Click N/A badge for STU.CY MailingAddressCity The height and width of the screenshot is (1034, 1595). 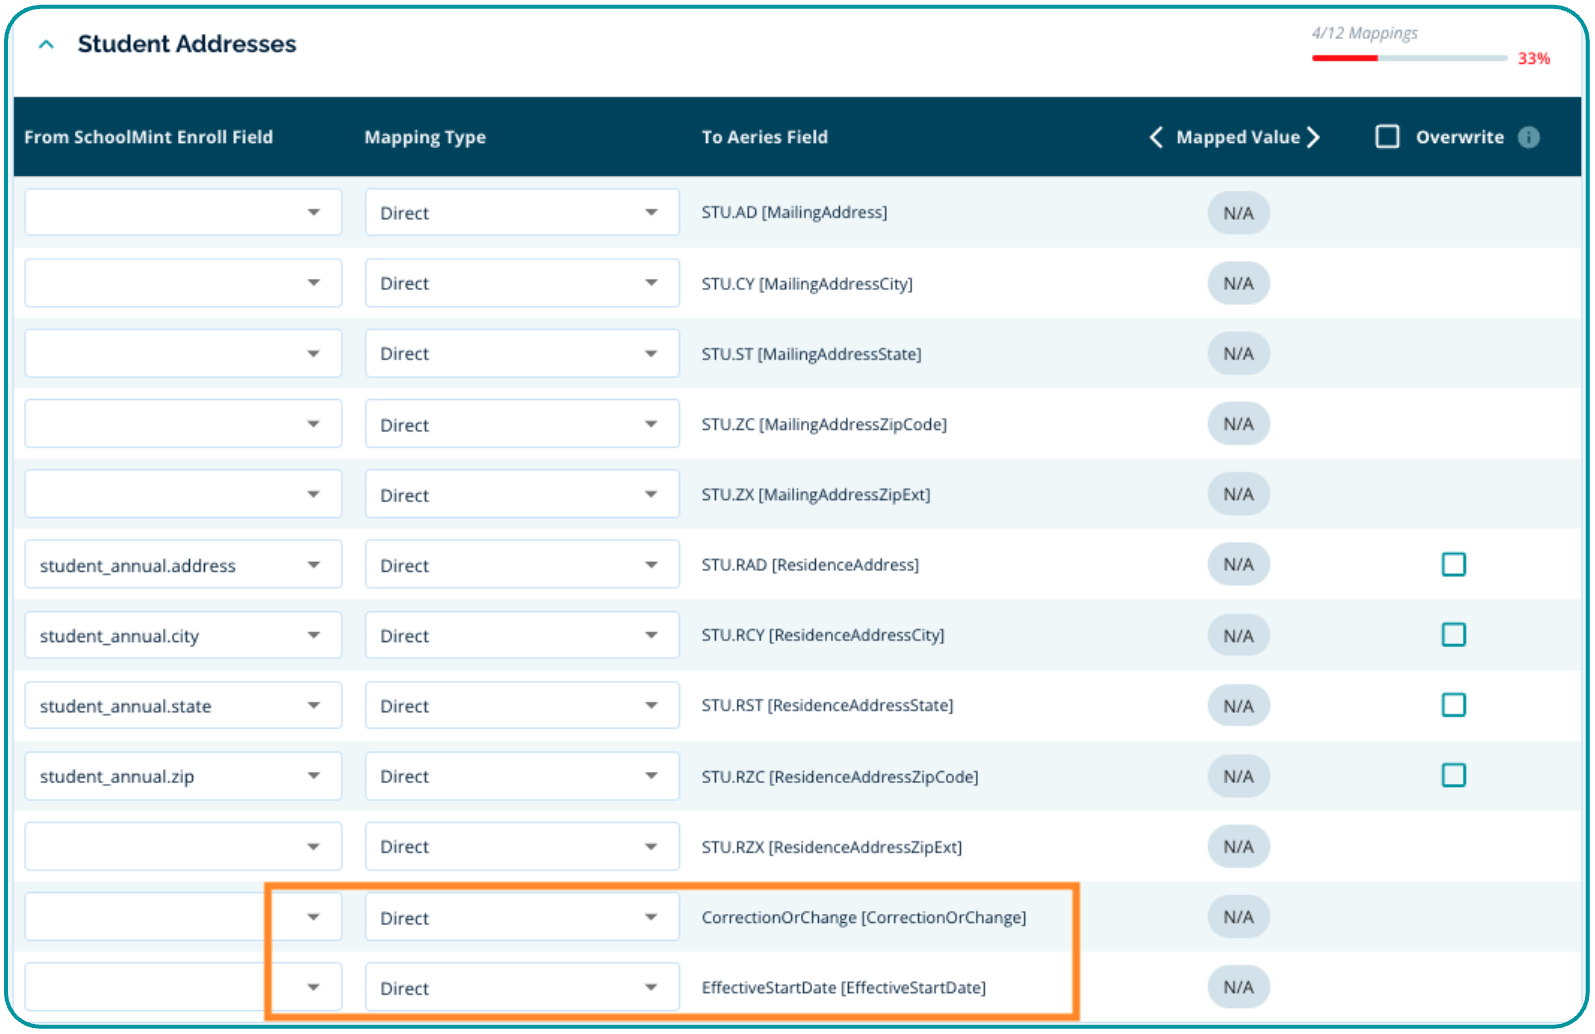pyautogui.click(x=1238, y=284)
